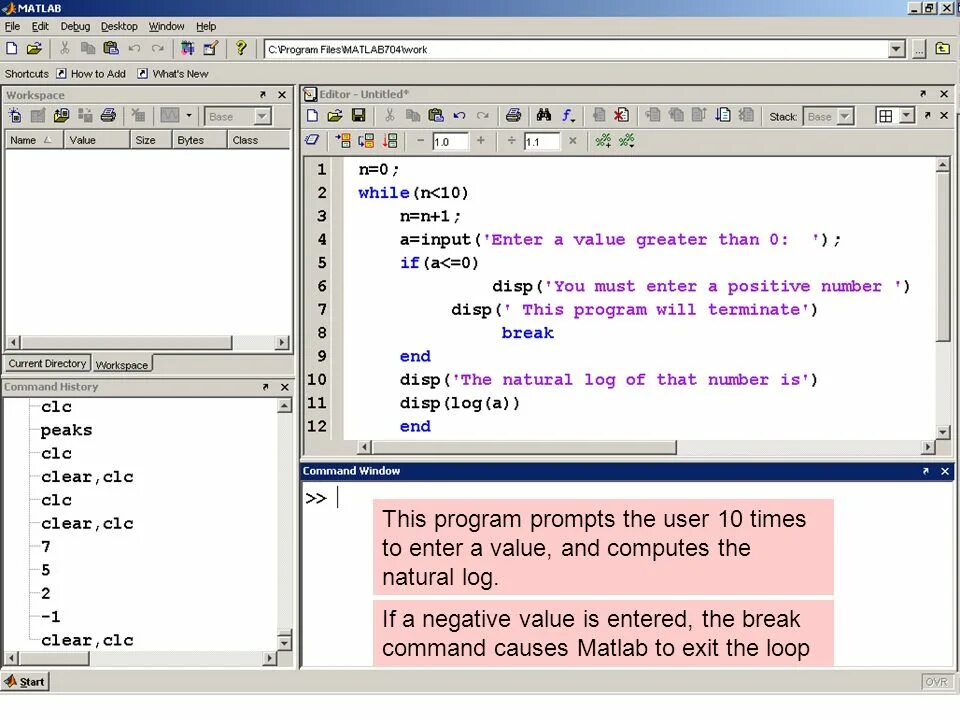The image size is (960, 720).
Task: Click Undo arrow in Editor toolbar
Action: [459, 115]
